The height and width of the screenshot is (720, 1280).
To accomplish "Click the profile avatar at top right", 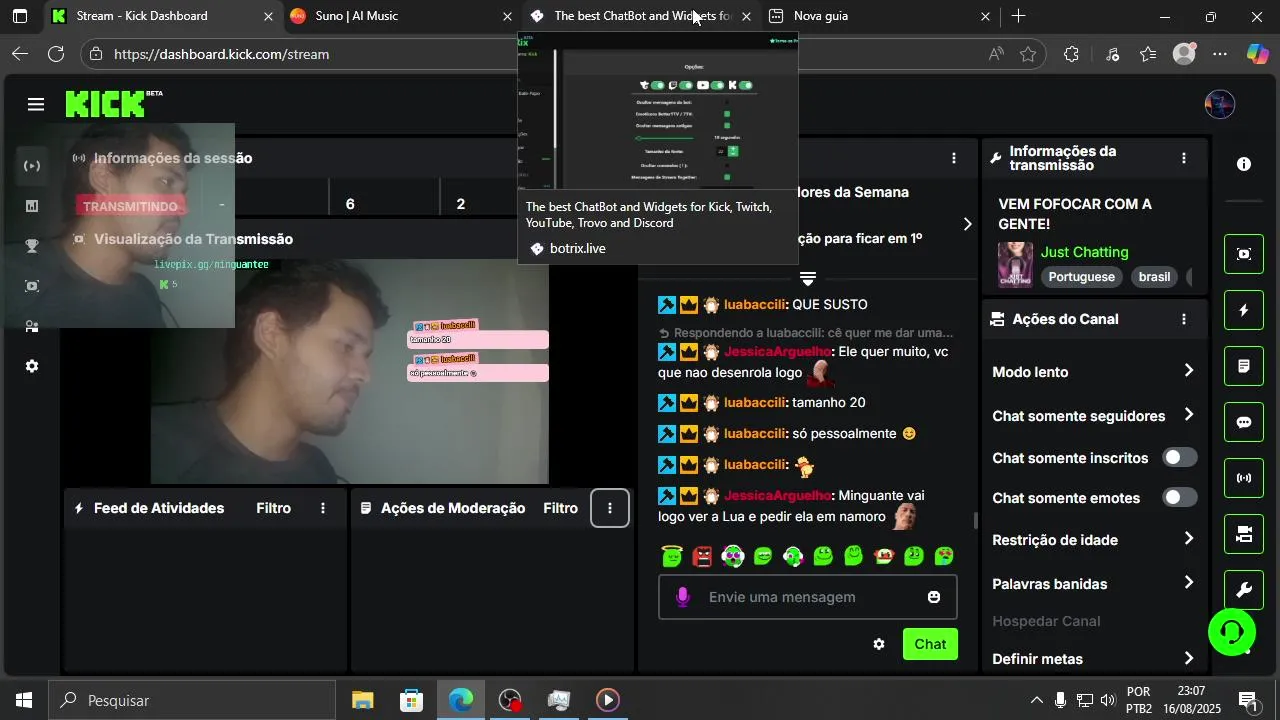I will [1220, 104].
